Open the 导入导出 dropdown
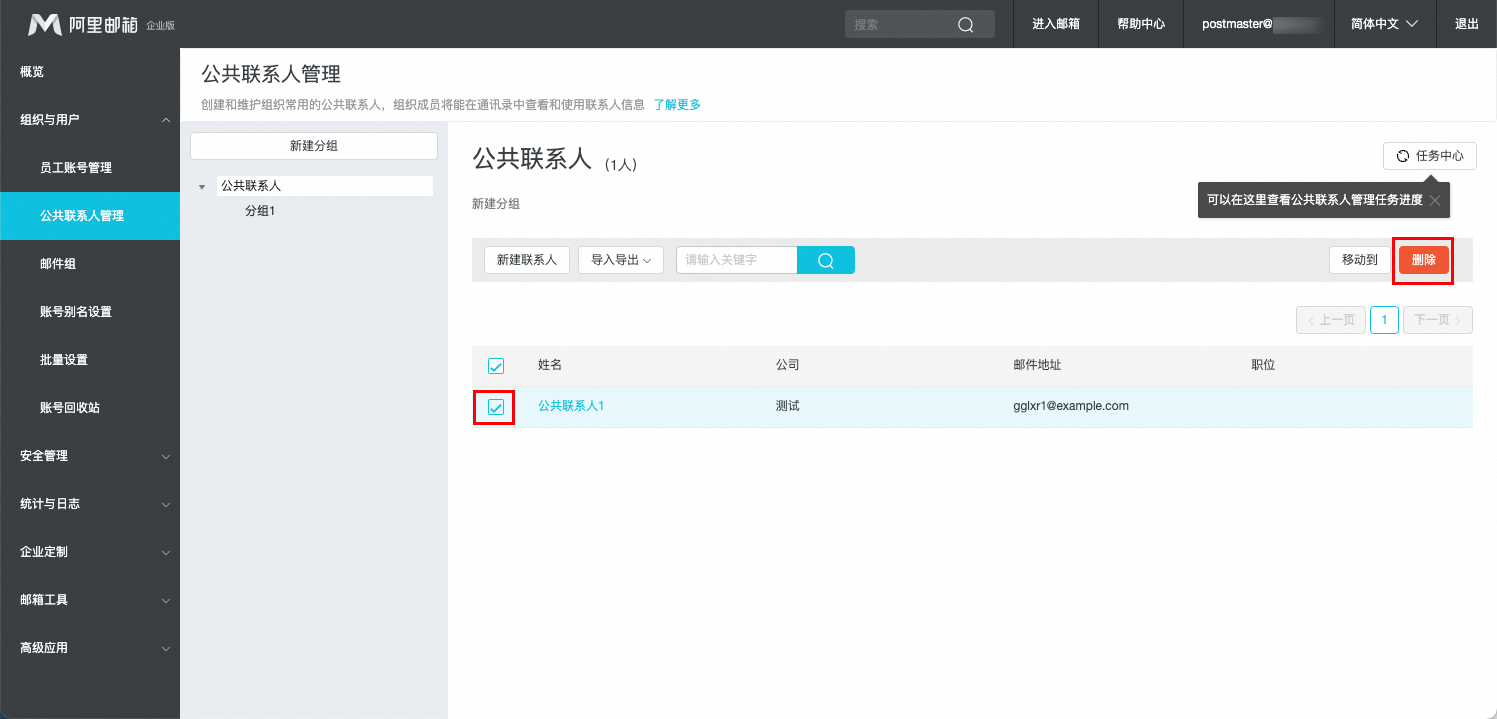The image size is (1497, 719). (x=620, y=260)
